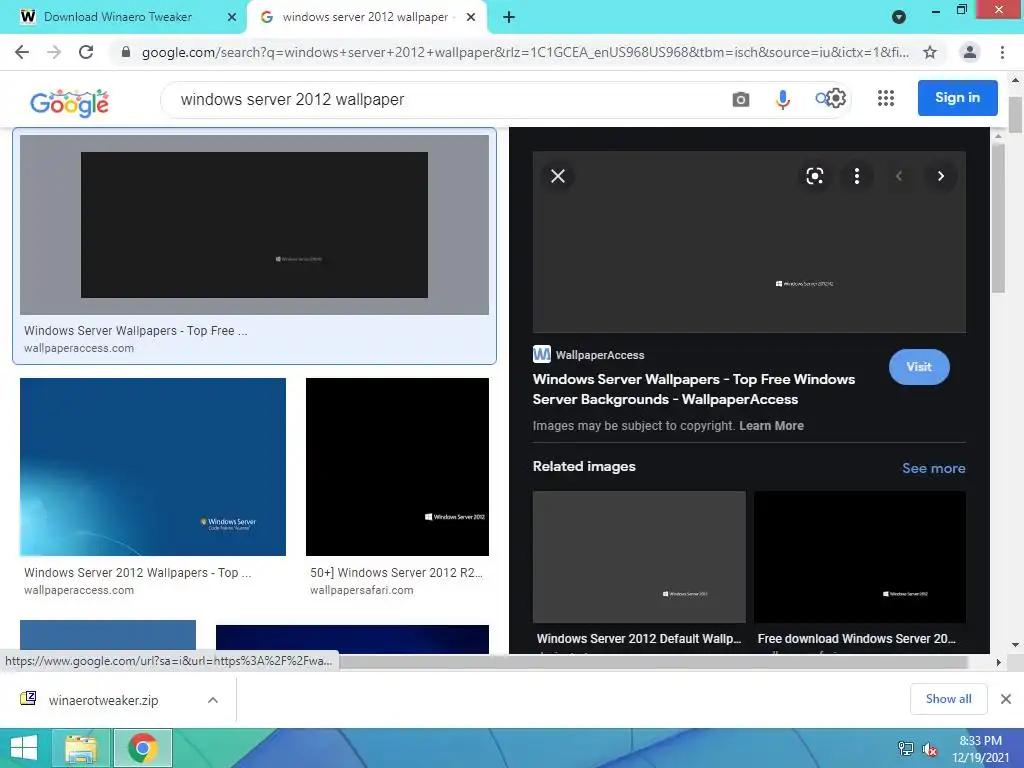Image resolution: width=1024 pixels, height=768 pixels.
Task: Go back with the browser back arrow
Action: [22, 52]
